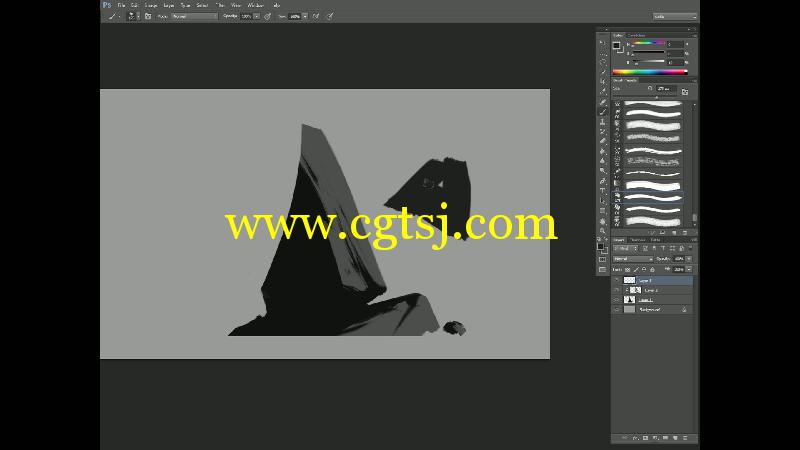Select the Path Selection tool

[603, 201]
